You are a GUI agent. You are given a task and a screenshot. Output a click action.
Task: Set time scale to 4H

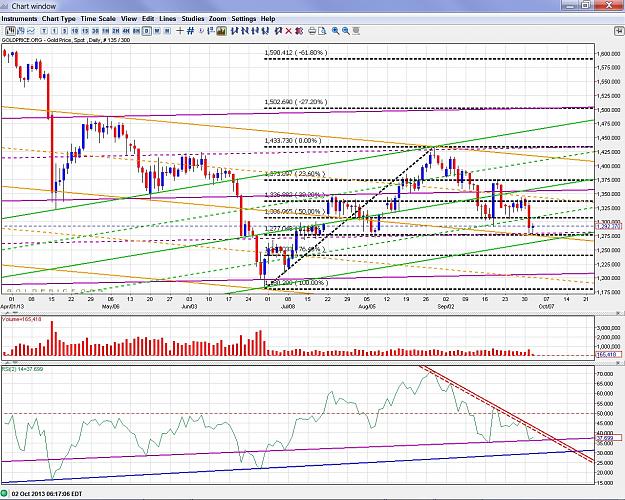pyautogui.click(x=126, y=31)
